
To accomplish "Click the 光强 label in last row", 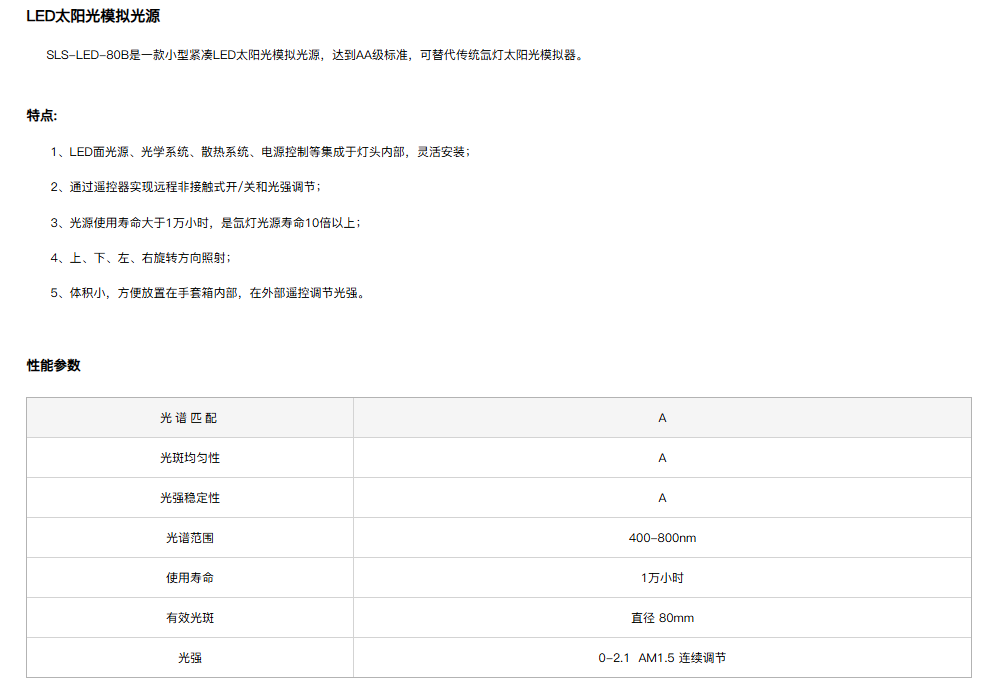I will click(190, 658).
